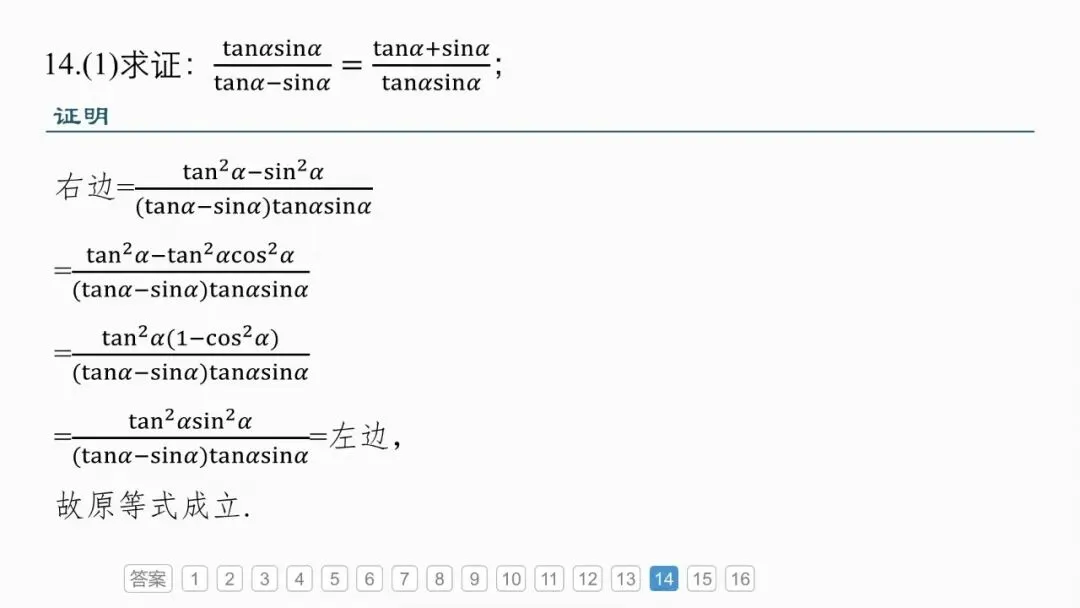Image resolution: width=1080 pixels, height=608 pixels.
Task: Navigate to question 5
Action: coord(334,578)
